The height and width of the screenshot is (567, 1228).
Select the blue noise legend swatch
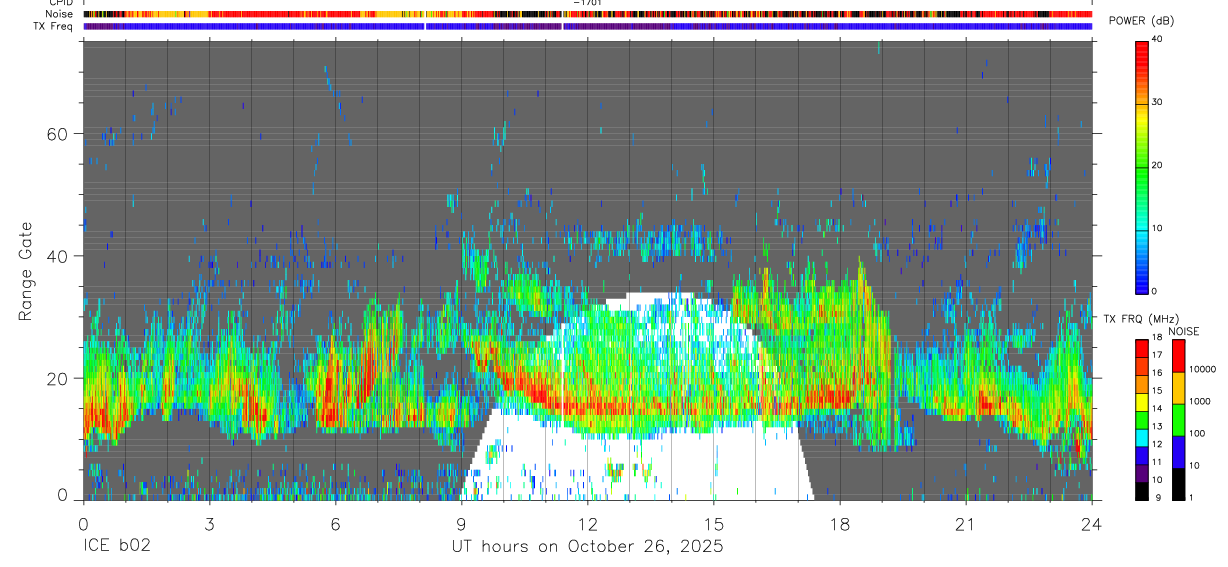point(1178,451)
